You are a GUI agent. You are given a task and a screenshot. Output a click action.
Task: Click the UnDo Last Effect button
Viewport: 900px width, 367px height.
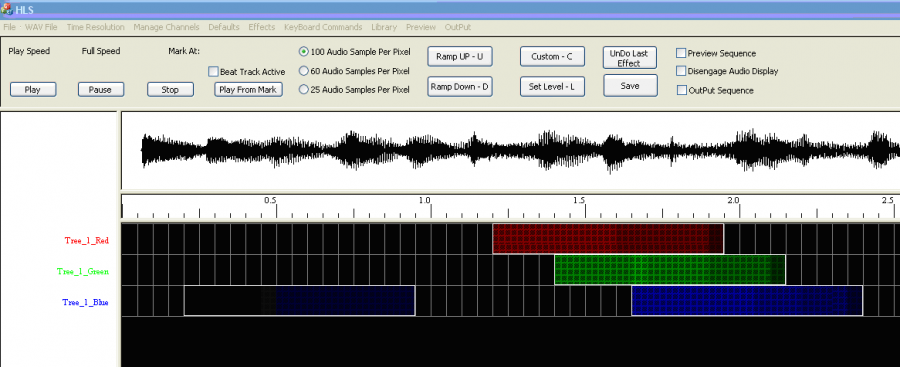tap(630, 58)
